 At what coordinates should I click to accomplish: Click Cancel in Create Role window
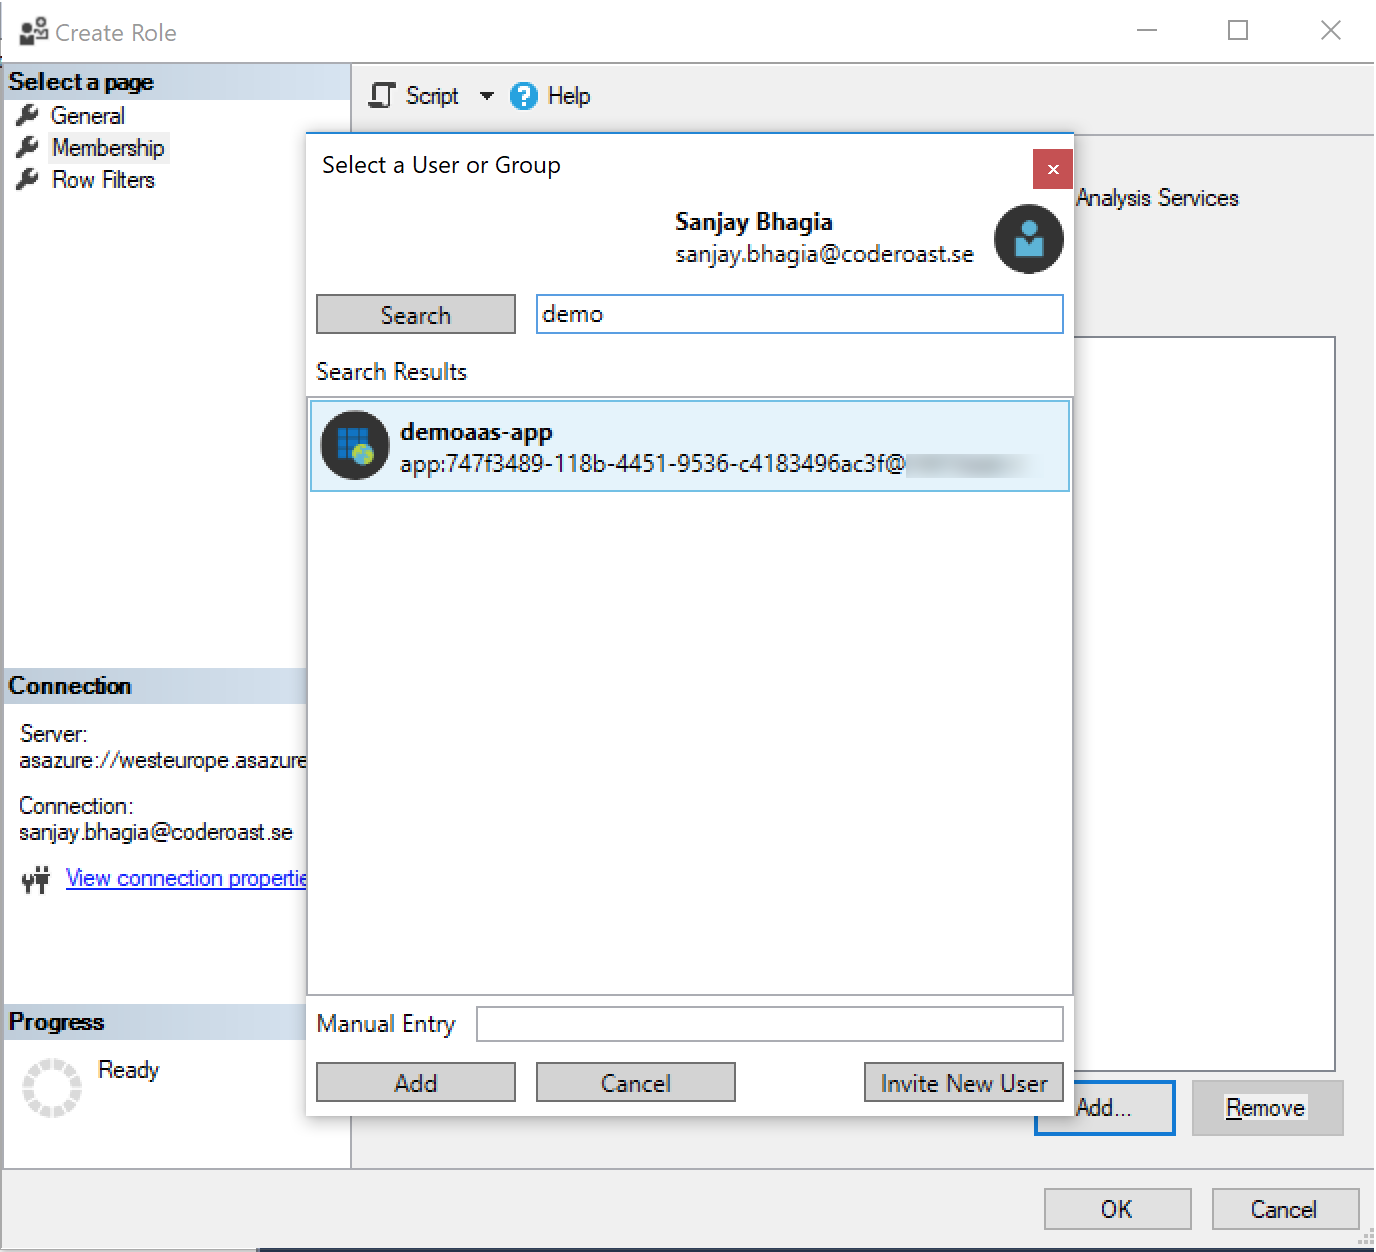click(1285, 1209)
